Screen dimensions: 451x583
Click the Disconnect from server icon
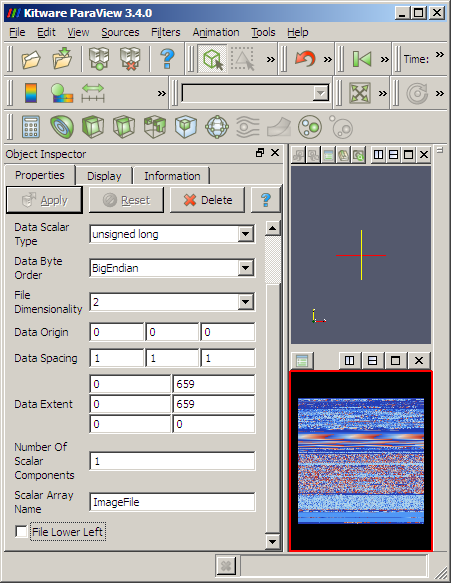130,59
